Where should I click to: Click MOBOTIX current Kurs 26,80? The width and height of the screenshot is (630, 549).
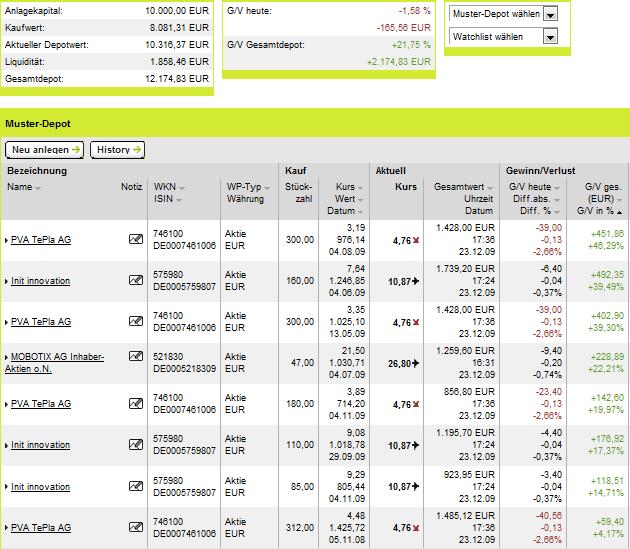[x=399, y=364]
